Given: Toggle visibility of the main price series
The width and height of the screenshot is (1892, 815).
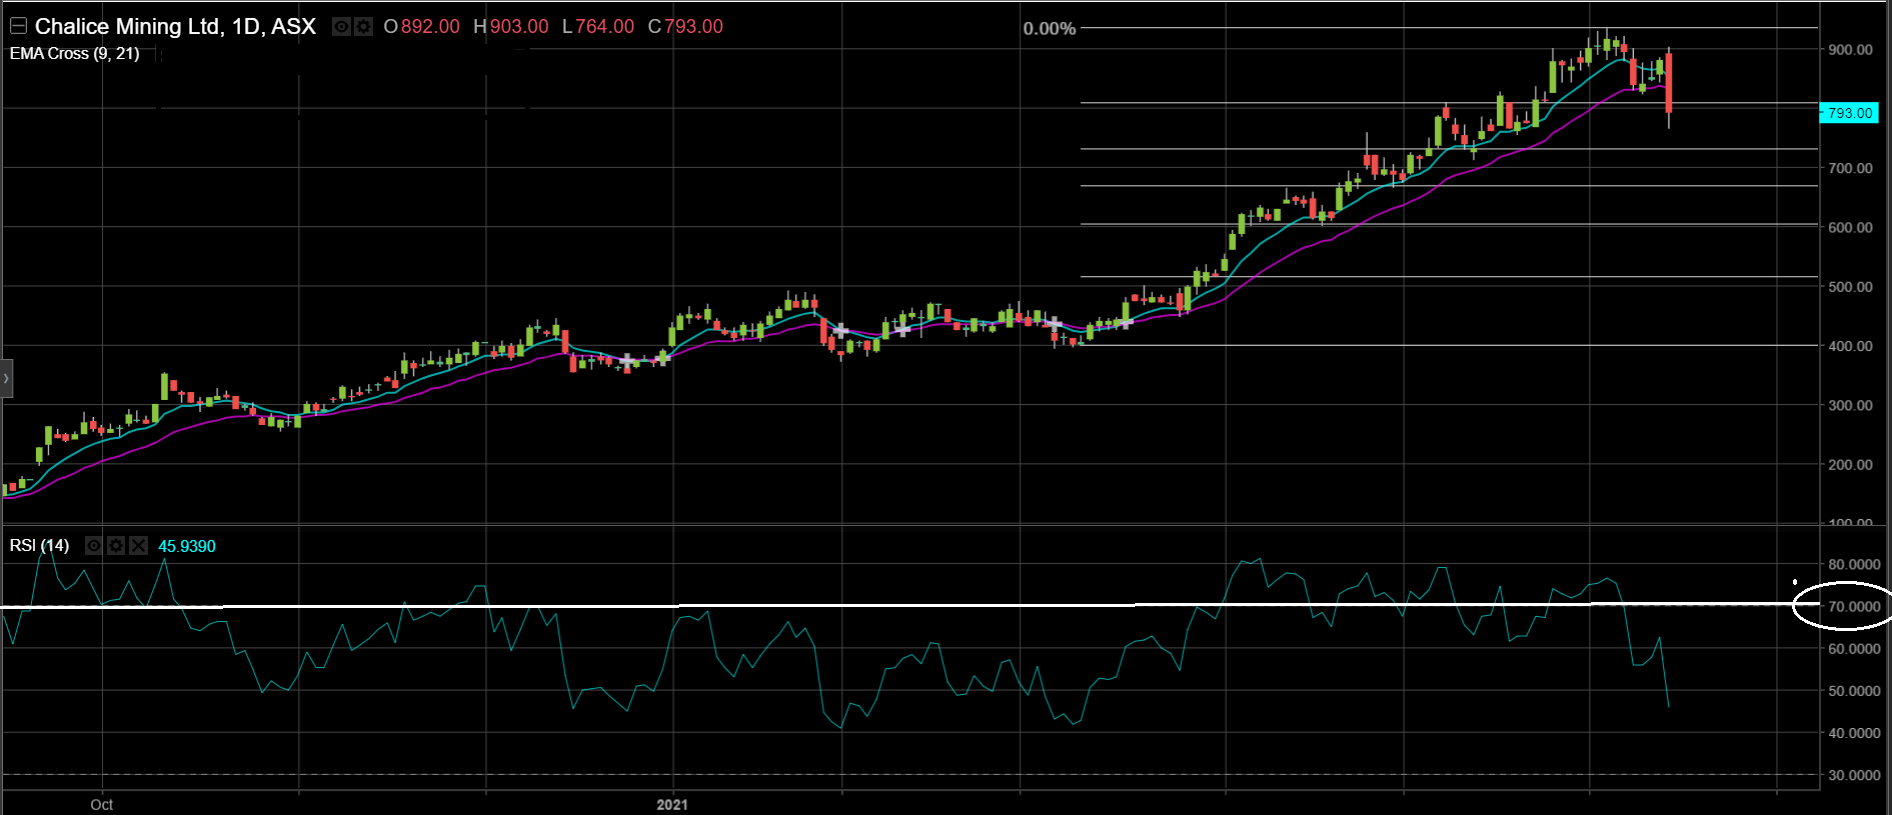Looking at the screenshot, I should pos(341,27).
